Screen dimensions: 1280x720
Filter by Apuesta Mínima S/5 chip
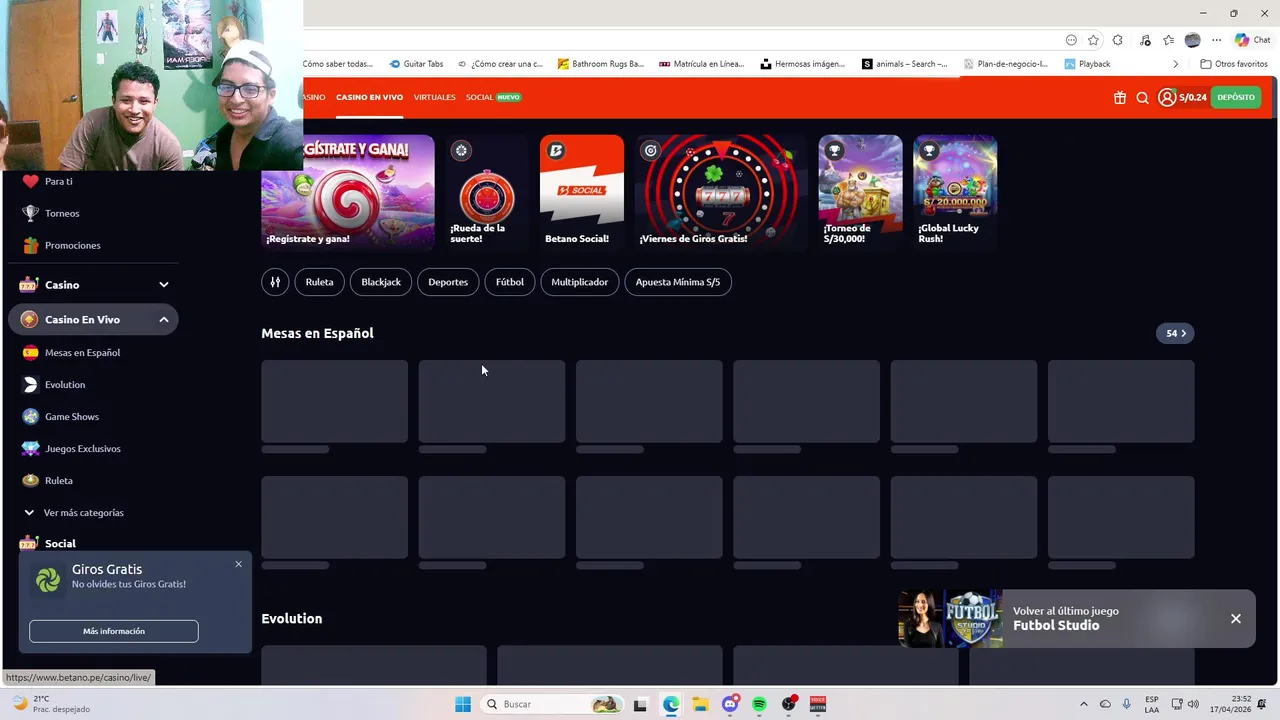[x=678, y=282]
